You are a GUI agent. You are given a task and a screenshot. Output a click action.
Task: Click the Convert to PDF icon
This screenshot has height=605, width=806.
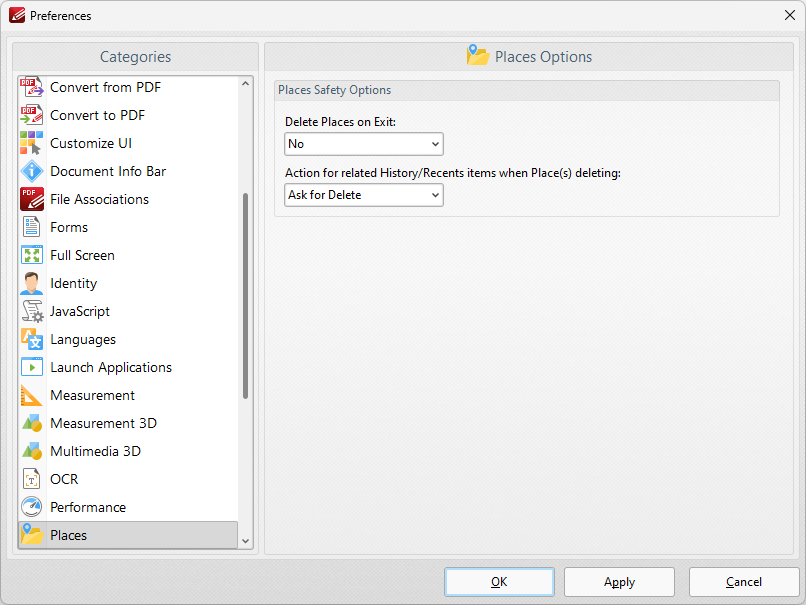click(x=32, y=115)
